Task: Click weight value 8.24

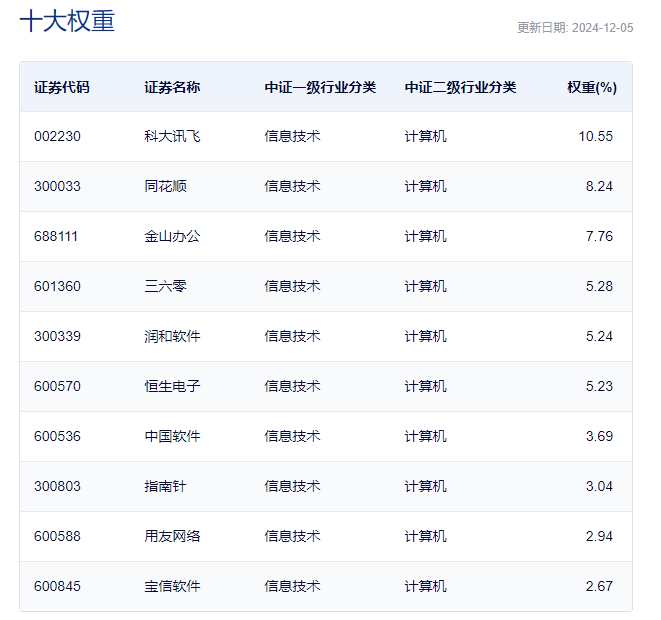Action: pos(599,186)
